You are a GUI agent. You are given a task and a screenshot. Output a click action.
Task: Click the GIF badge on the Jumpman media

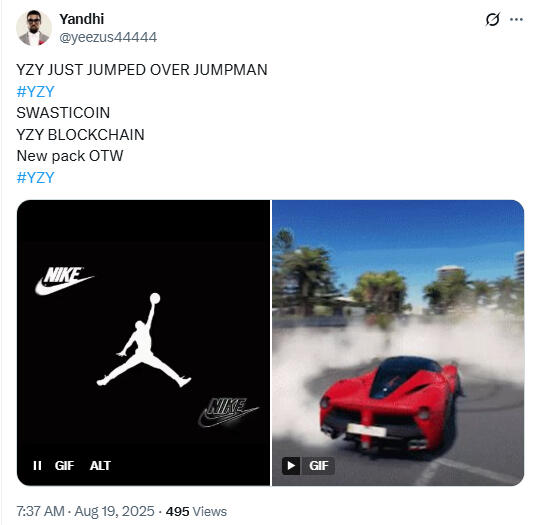click(x=64, y=465)
